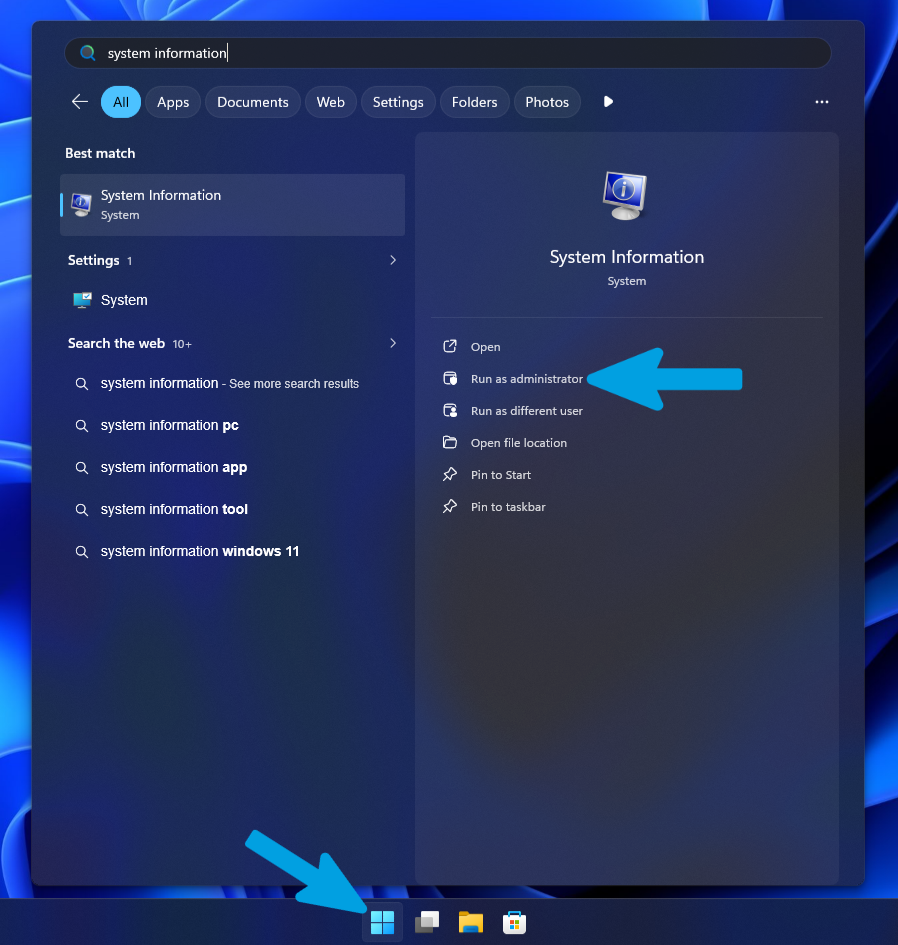Click search icon beside 'system information app'
This screenshot has width=898, height=945.
(81, 468)
